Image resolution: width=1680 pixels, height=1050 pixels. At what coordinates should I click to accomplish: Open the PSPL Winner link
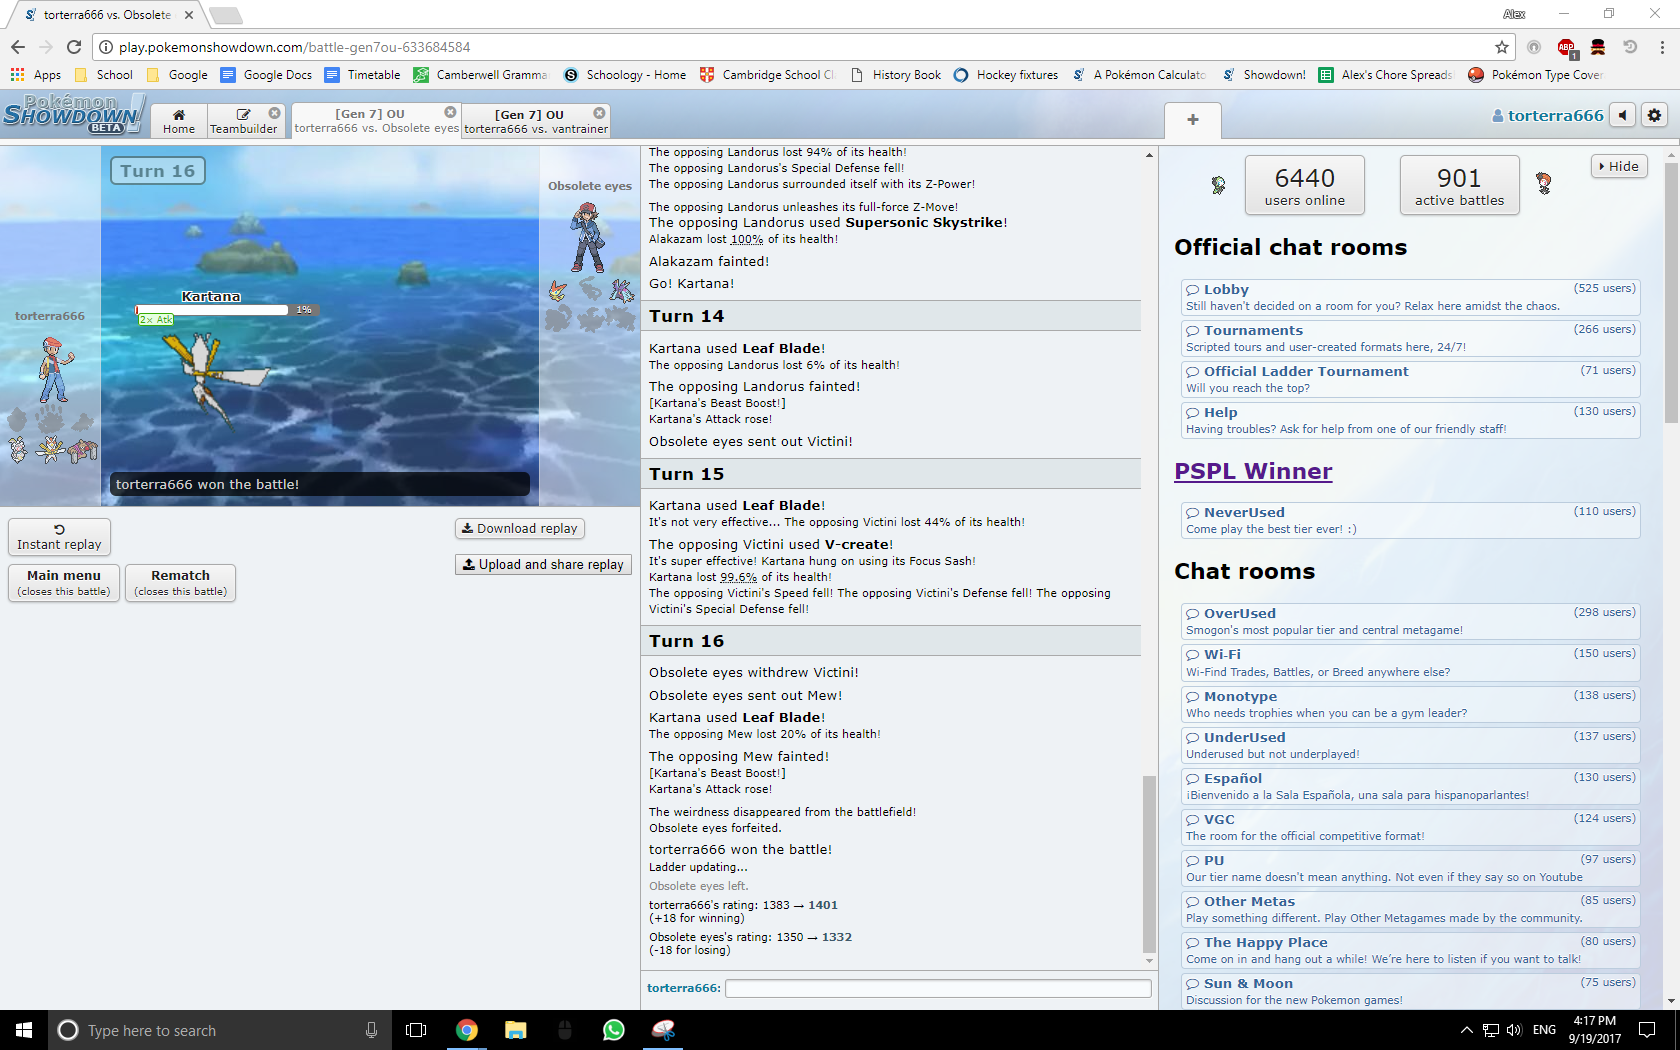coord(1253,471)
